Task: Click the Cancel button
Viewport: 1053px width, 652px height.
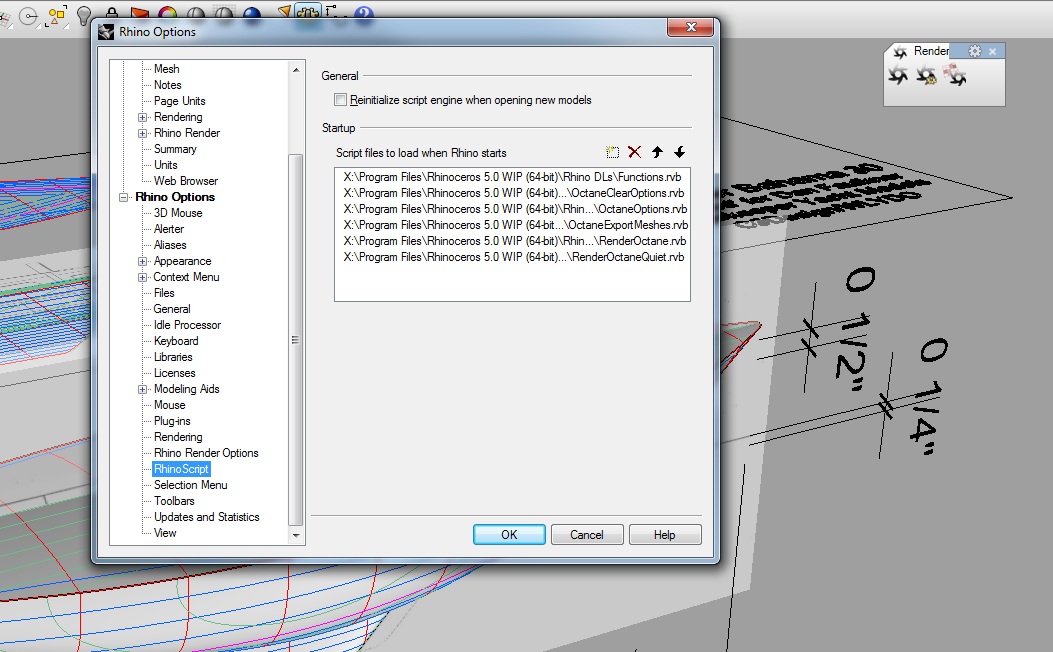Action: (x=587, y=534)
